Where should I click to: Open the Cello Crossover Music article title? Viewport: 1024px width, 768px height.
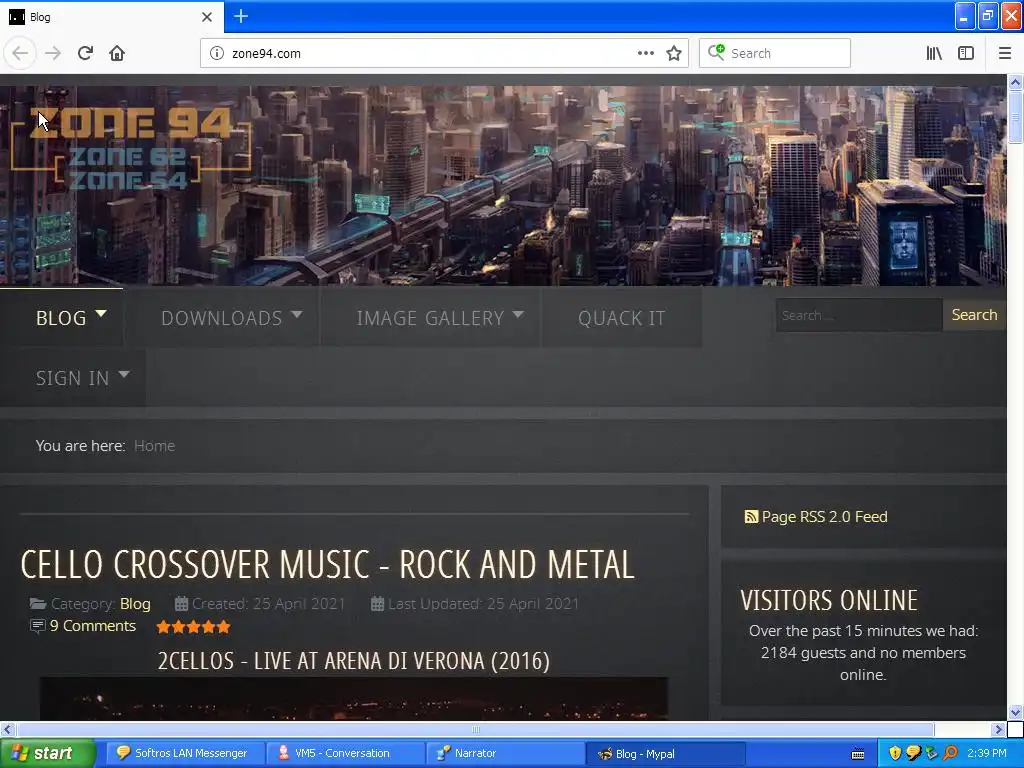pos(327,565)
